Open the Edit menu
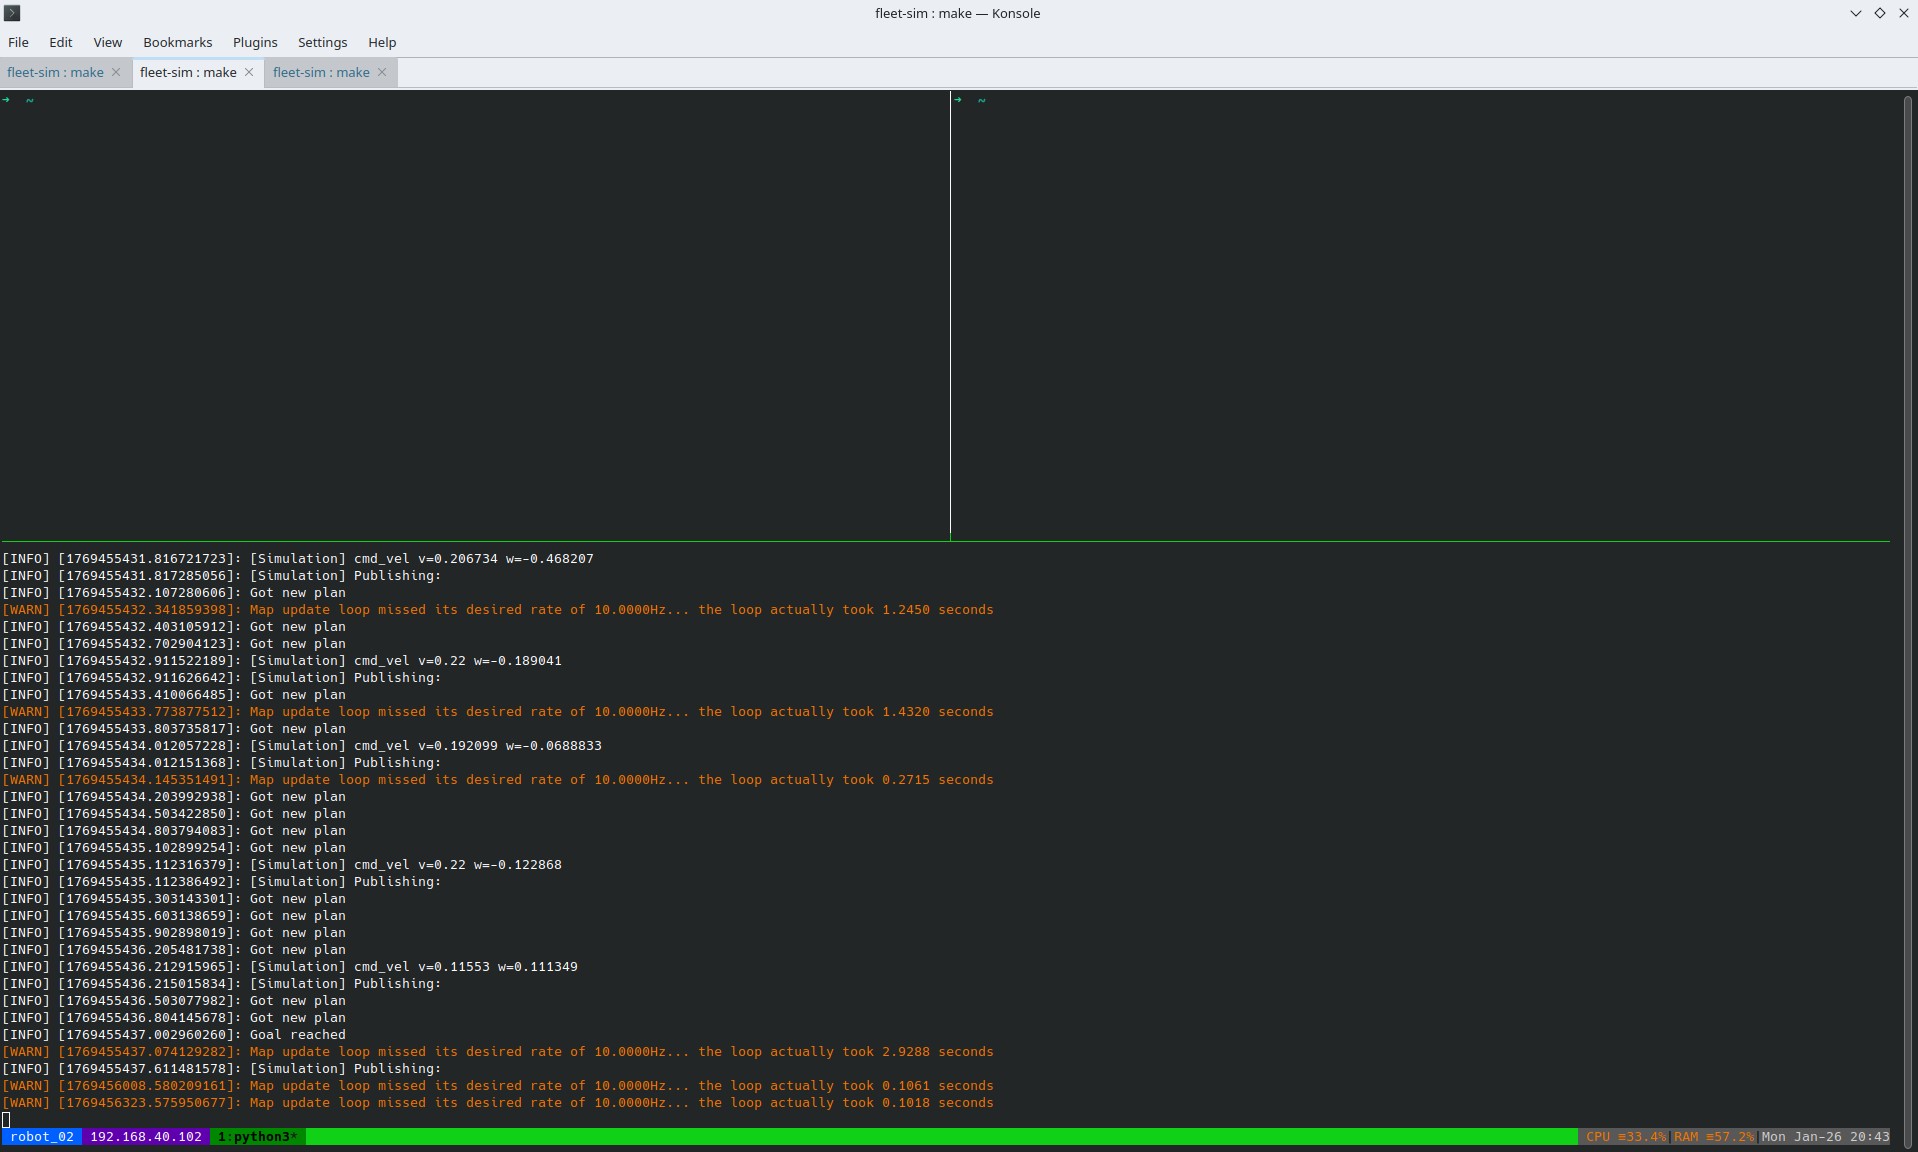The width and height of the screenshot is (1918, 1152). coord(61,42)
